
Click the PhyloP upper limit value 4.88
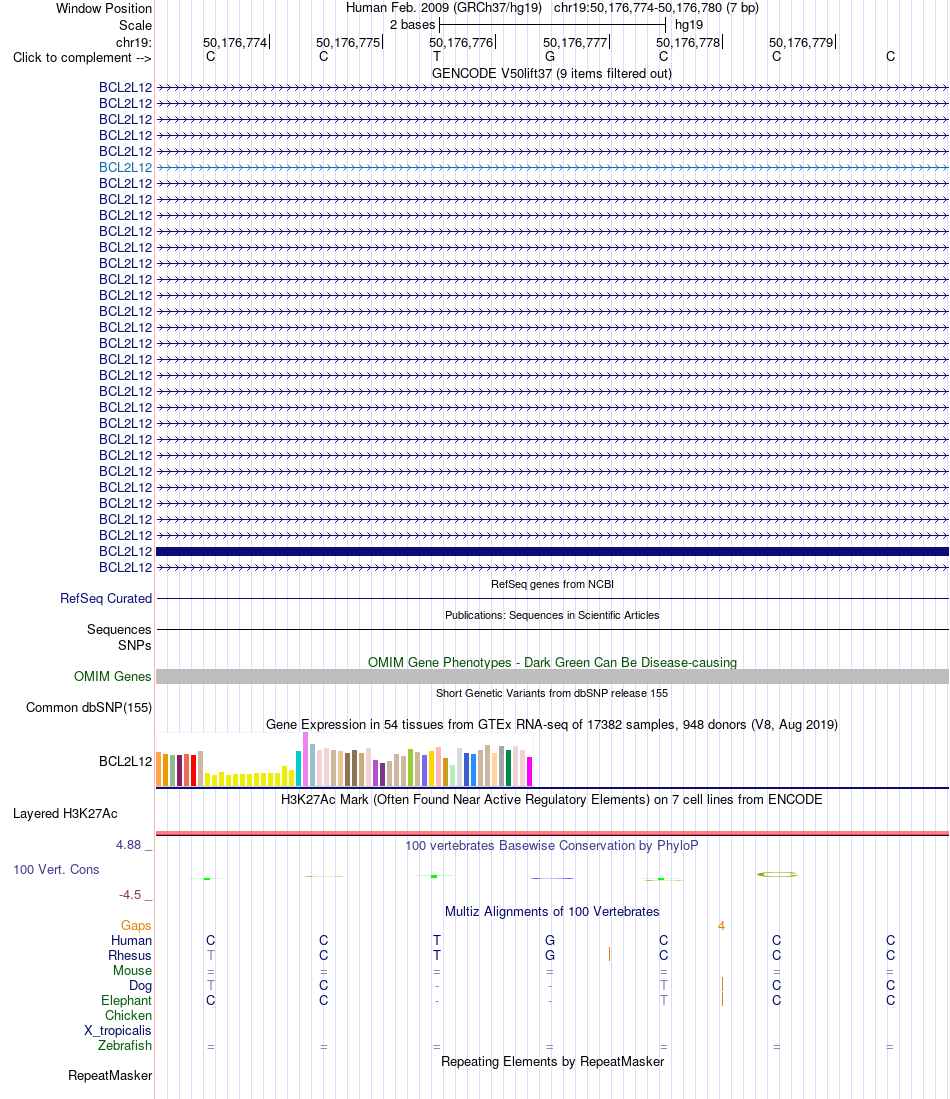[x=128, y=845]
